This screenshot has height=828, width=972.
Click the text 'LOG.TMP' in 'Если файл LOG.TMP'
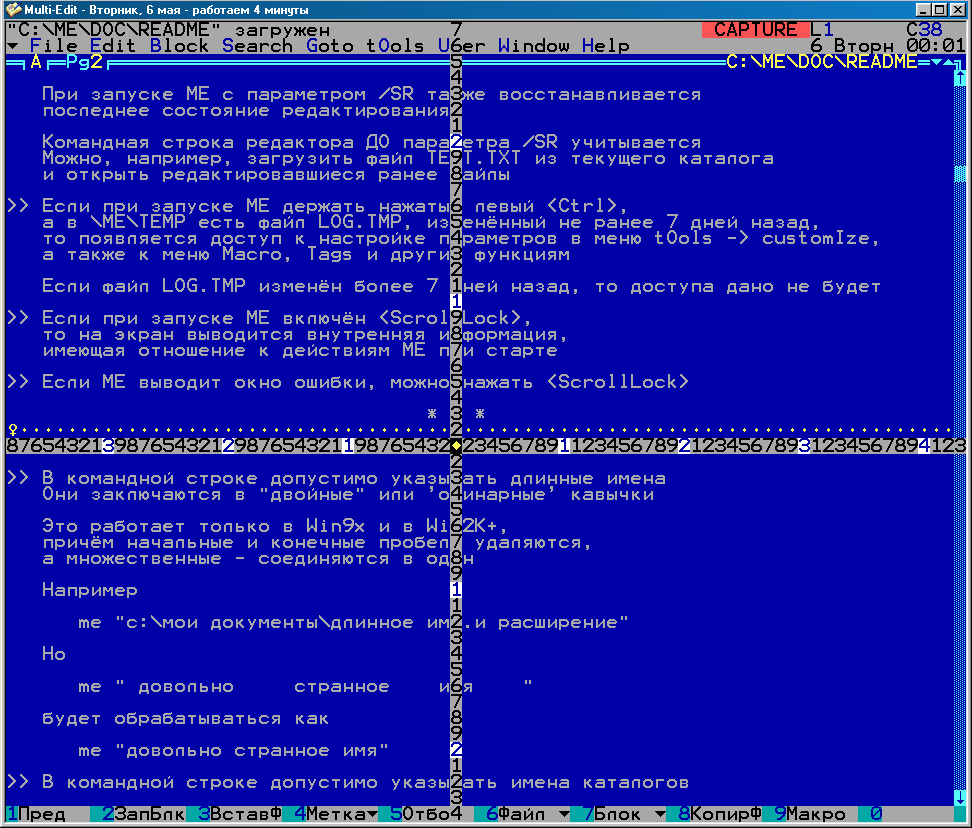pos(203,286)
